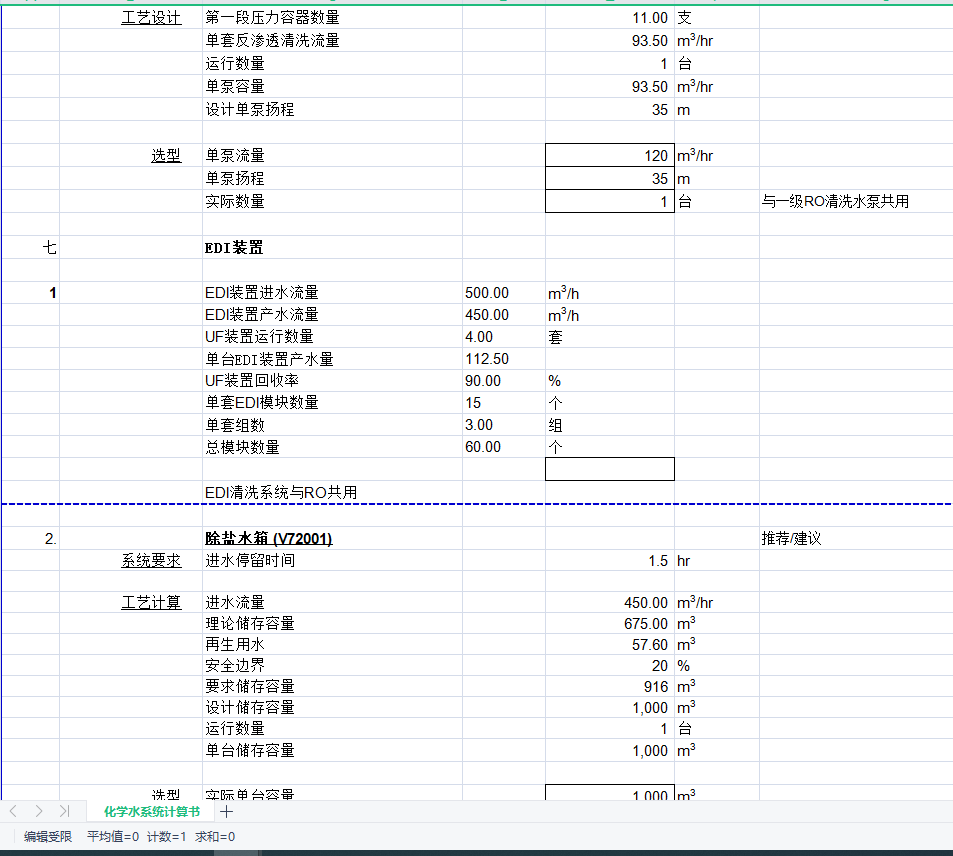Select the cell 与一级RO清洗水泵共用
The image size is (953, 856).
pos(856,202)
